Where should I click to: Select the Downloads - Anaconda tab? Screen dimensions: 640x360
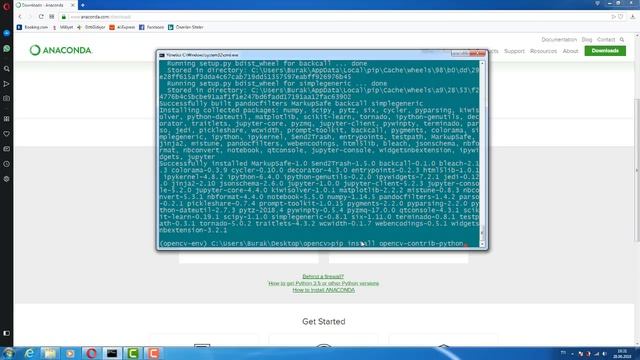(45, 5)
